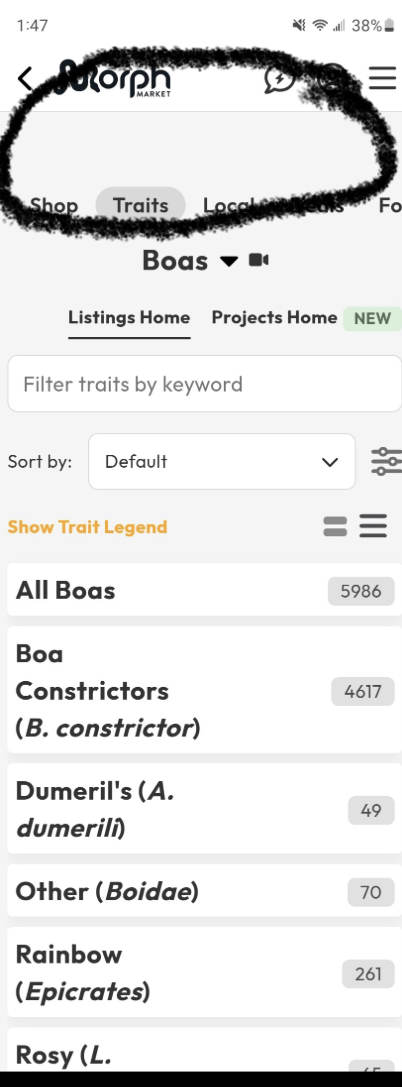Open the Listings Home tab

(x=129, y=318)
